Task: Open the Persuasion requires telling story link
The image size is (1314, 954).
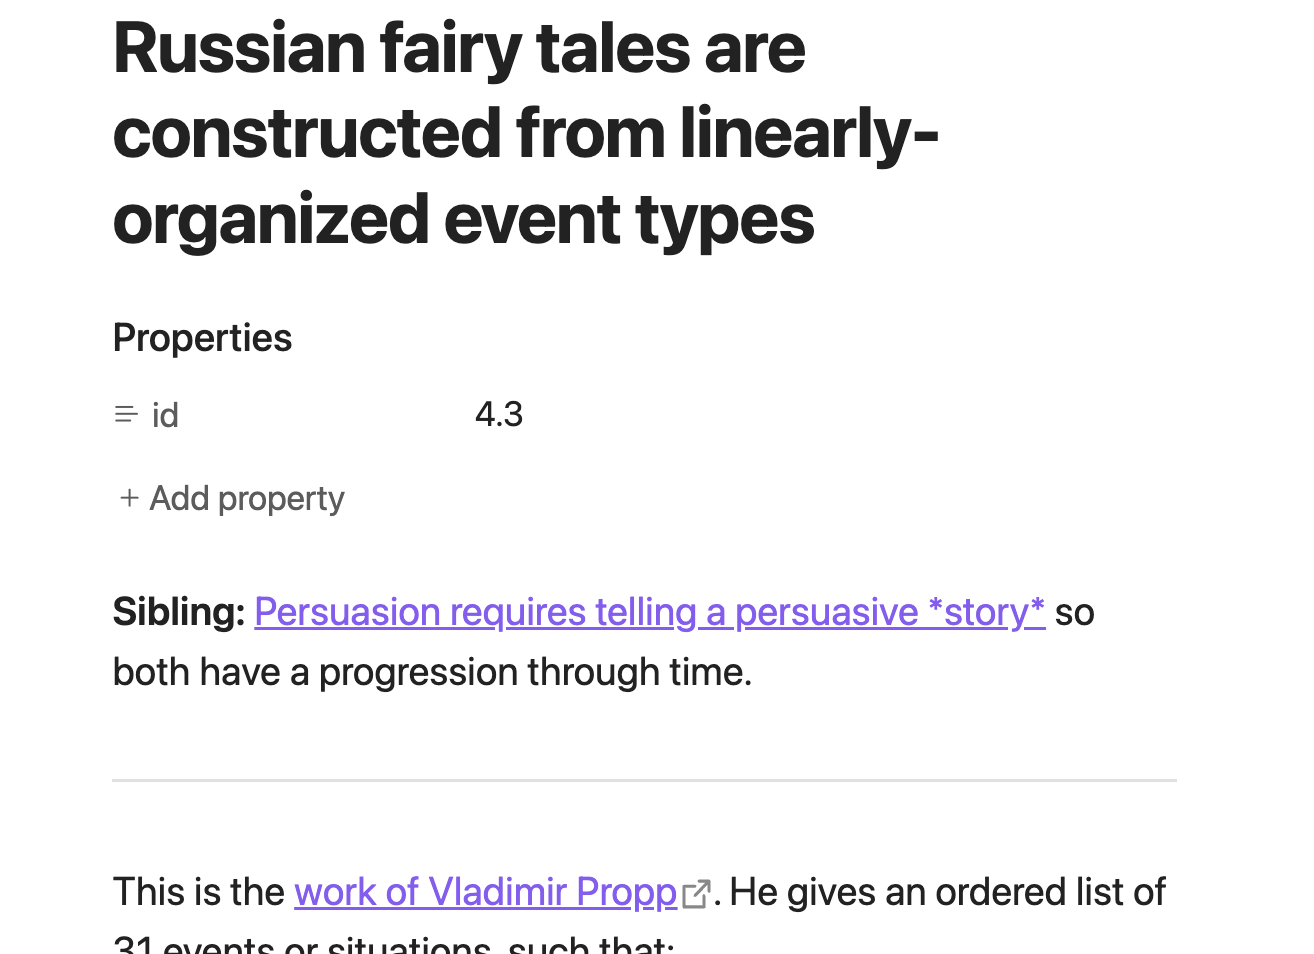Action: (649, 612)
